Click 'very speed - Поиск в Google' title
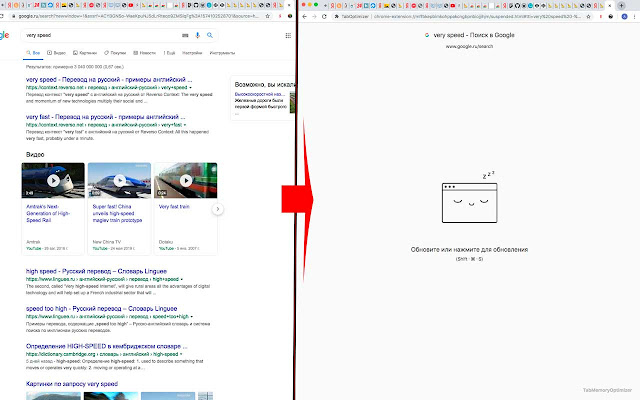This screenshot has width=640, height=400. click(474, 35)
